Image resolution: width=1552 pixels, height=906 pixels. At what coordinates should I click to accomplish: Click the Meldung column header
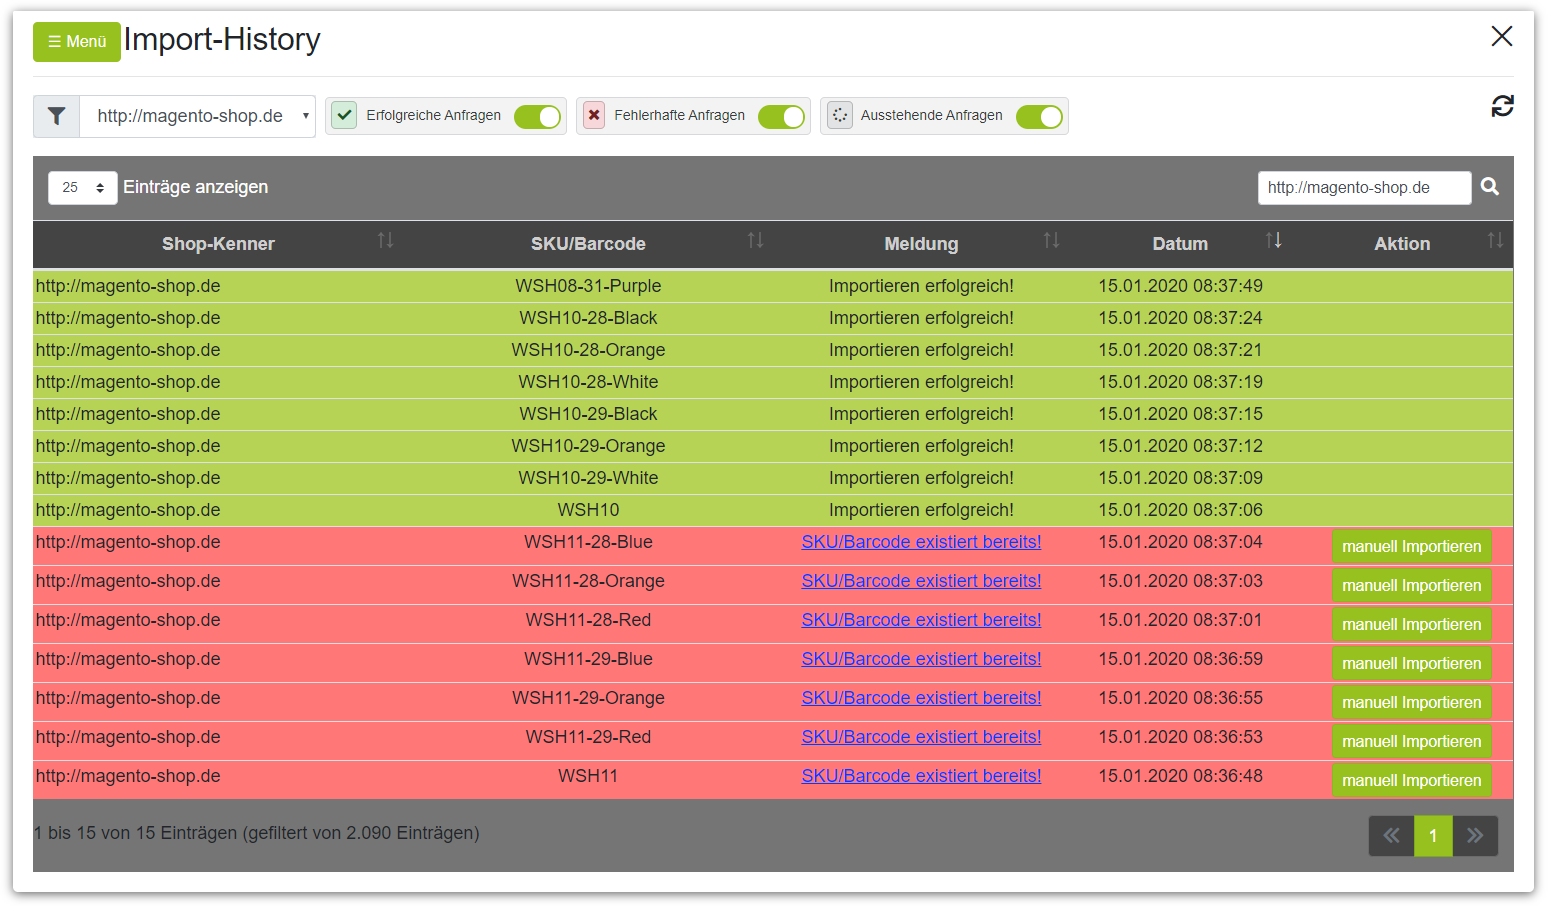(x=921, y=244)
